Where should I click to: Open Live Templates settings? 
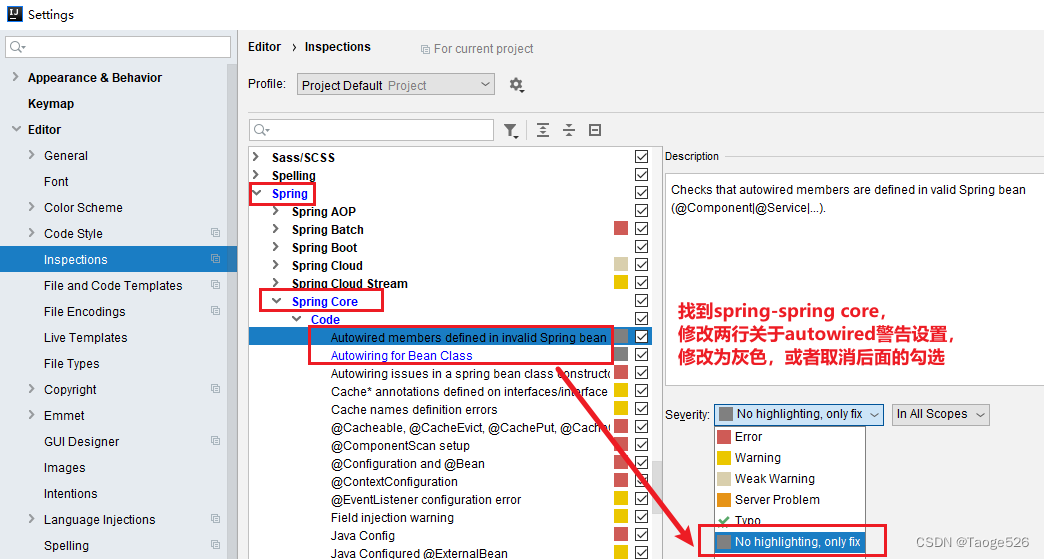point(85,337)
